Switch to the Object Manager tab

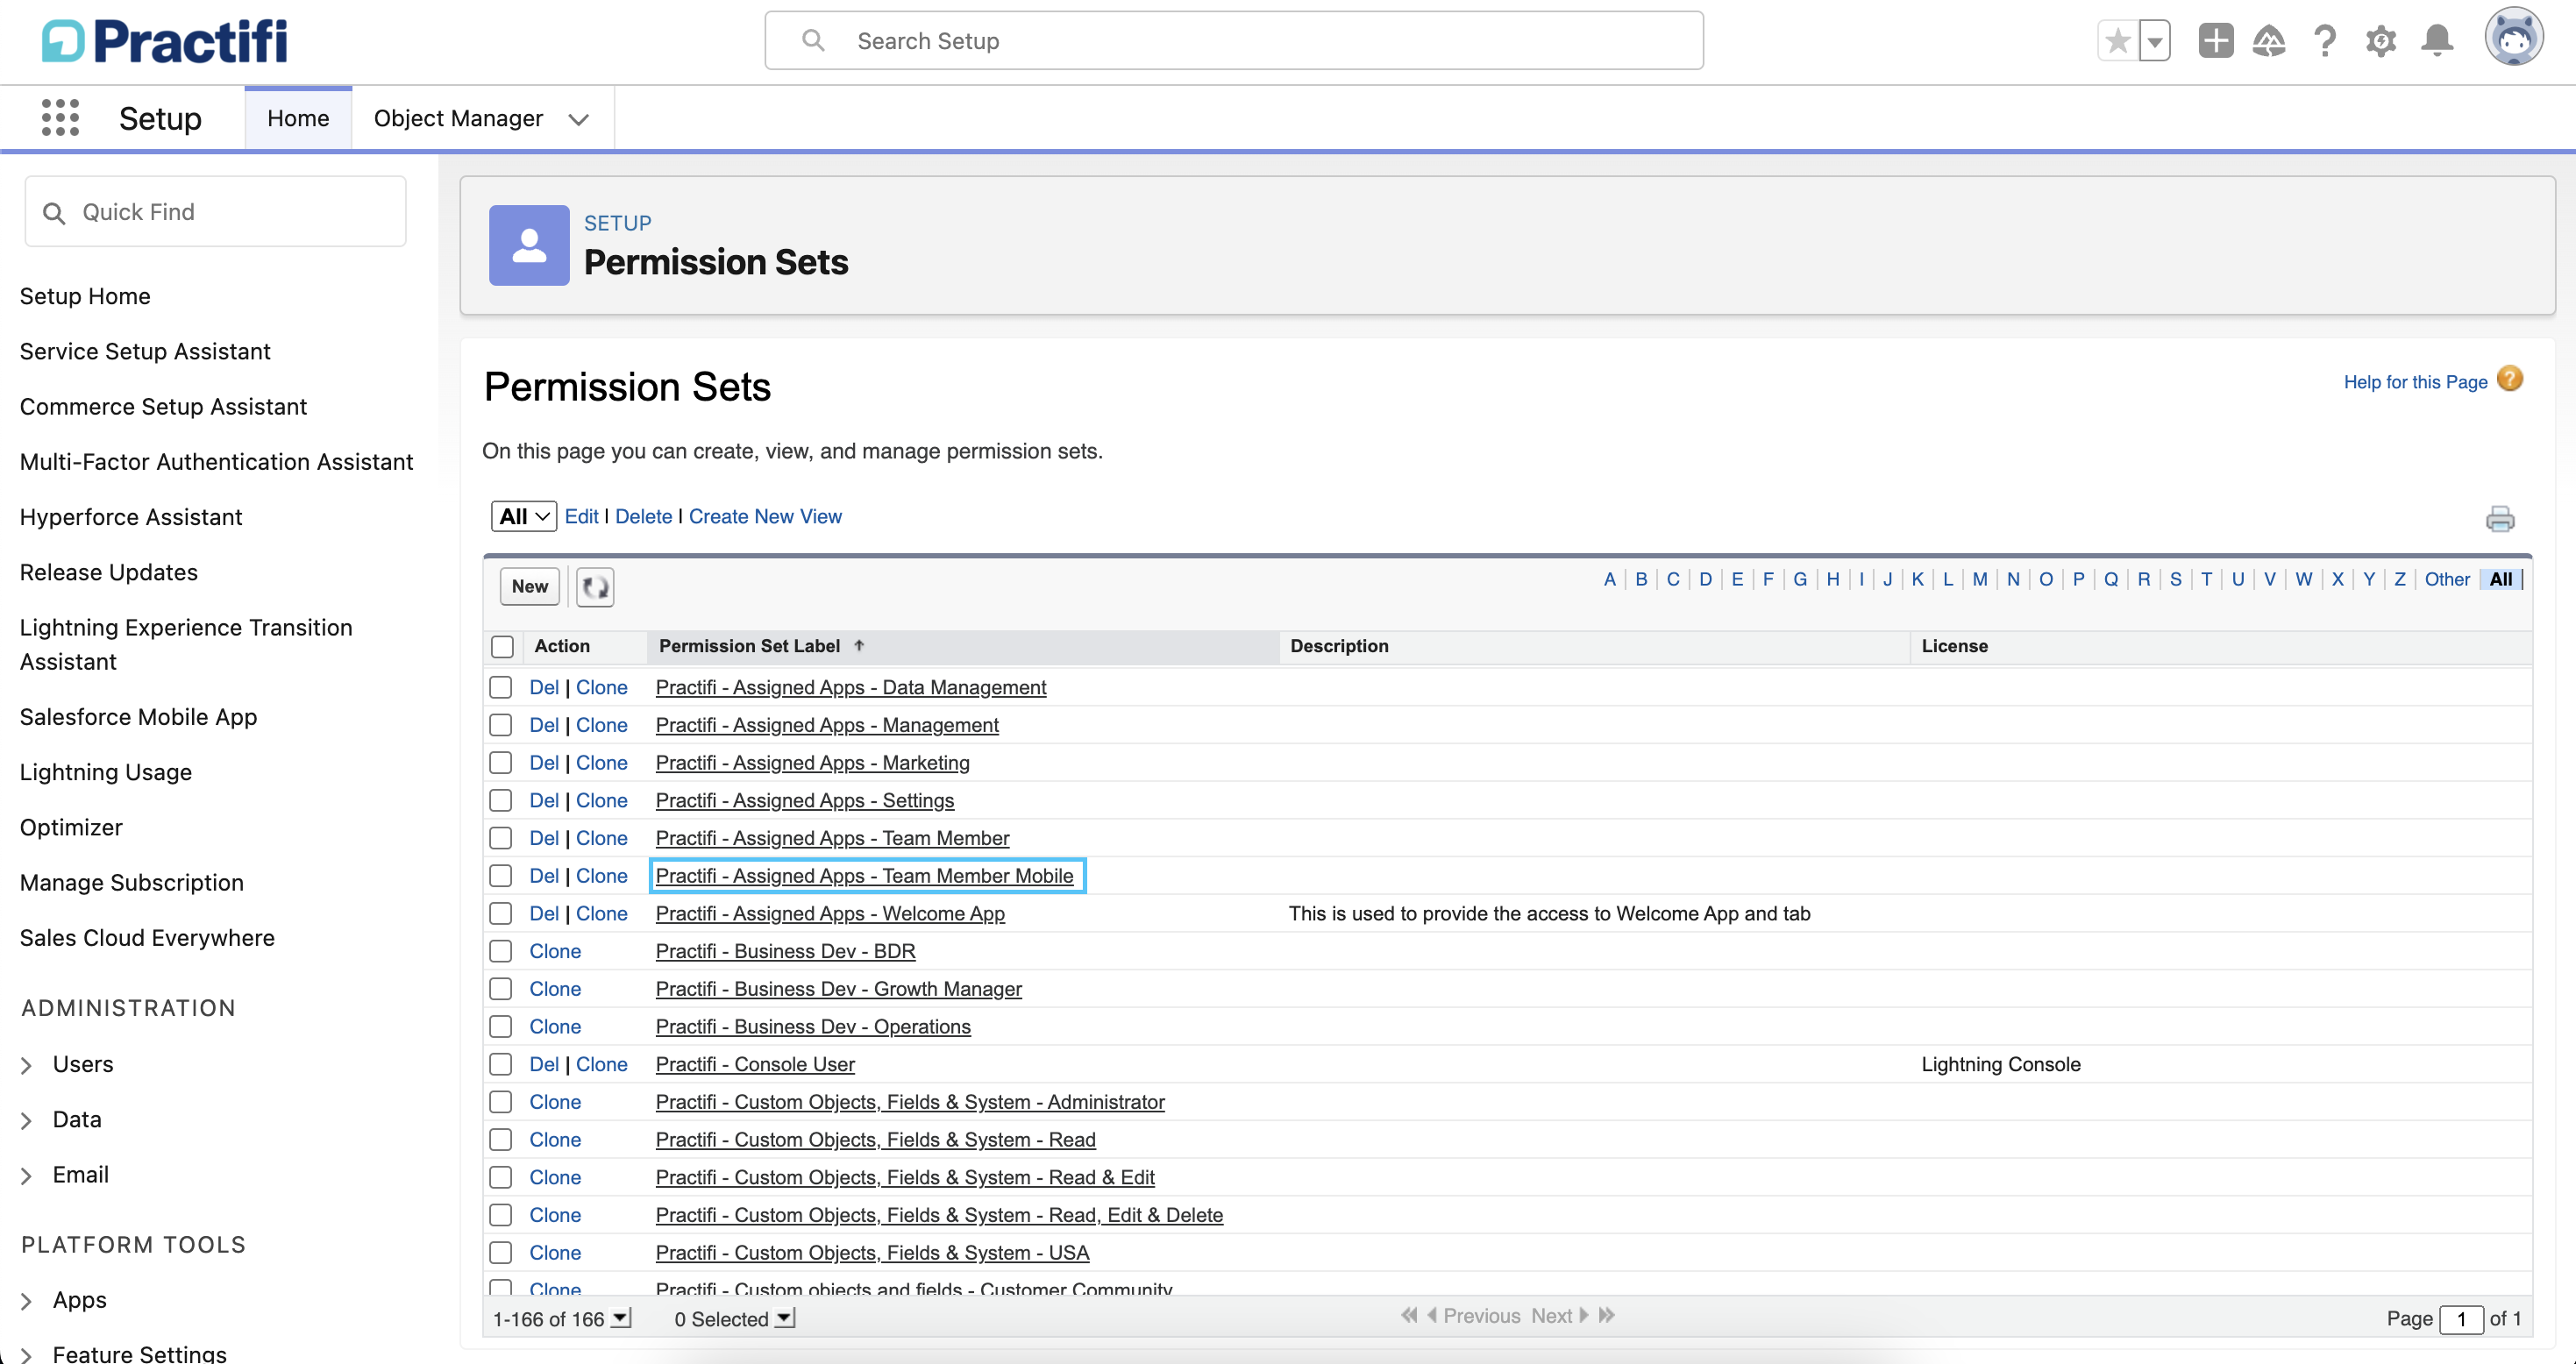(458, 118)
